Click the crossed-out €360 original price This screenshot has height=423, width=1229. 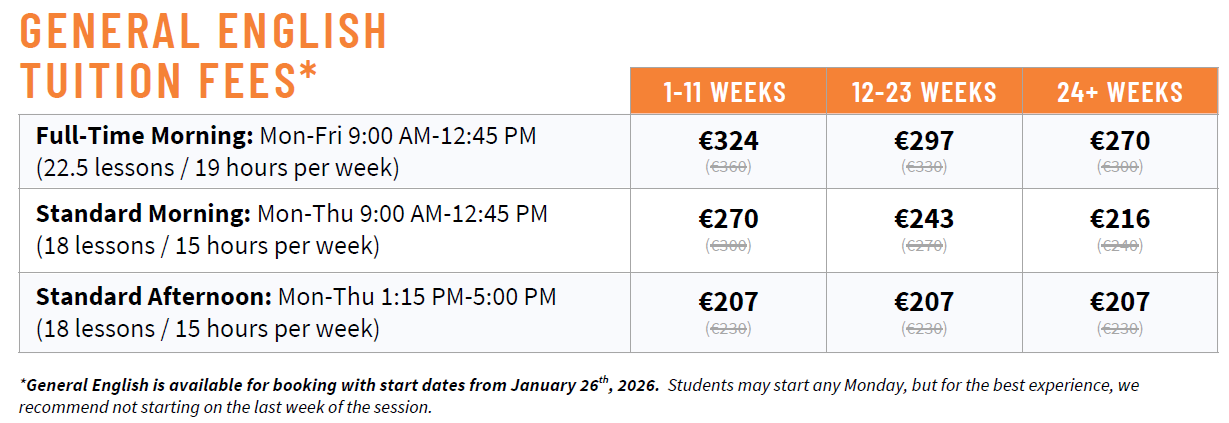click(728, 167)
